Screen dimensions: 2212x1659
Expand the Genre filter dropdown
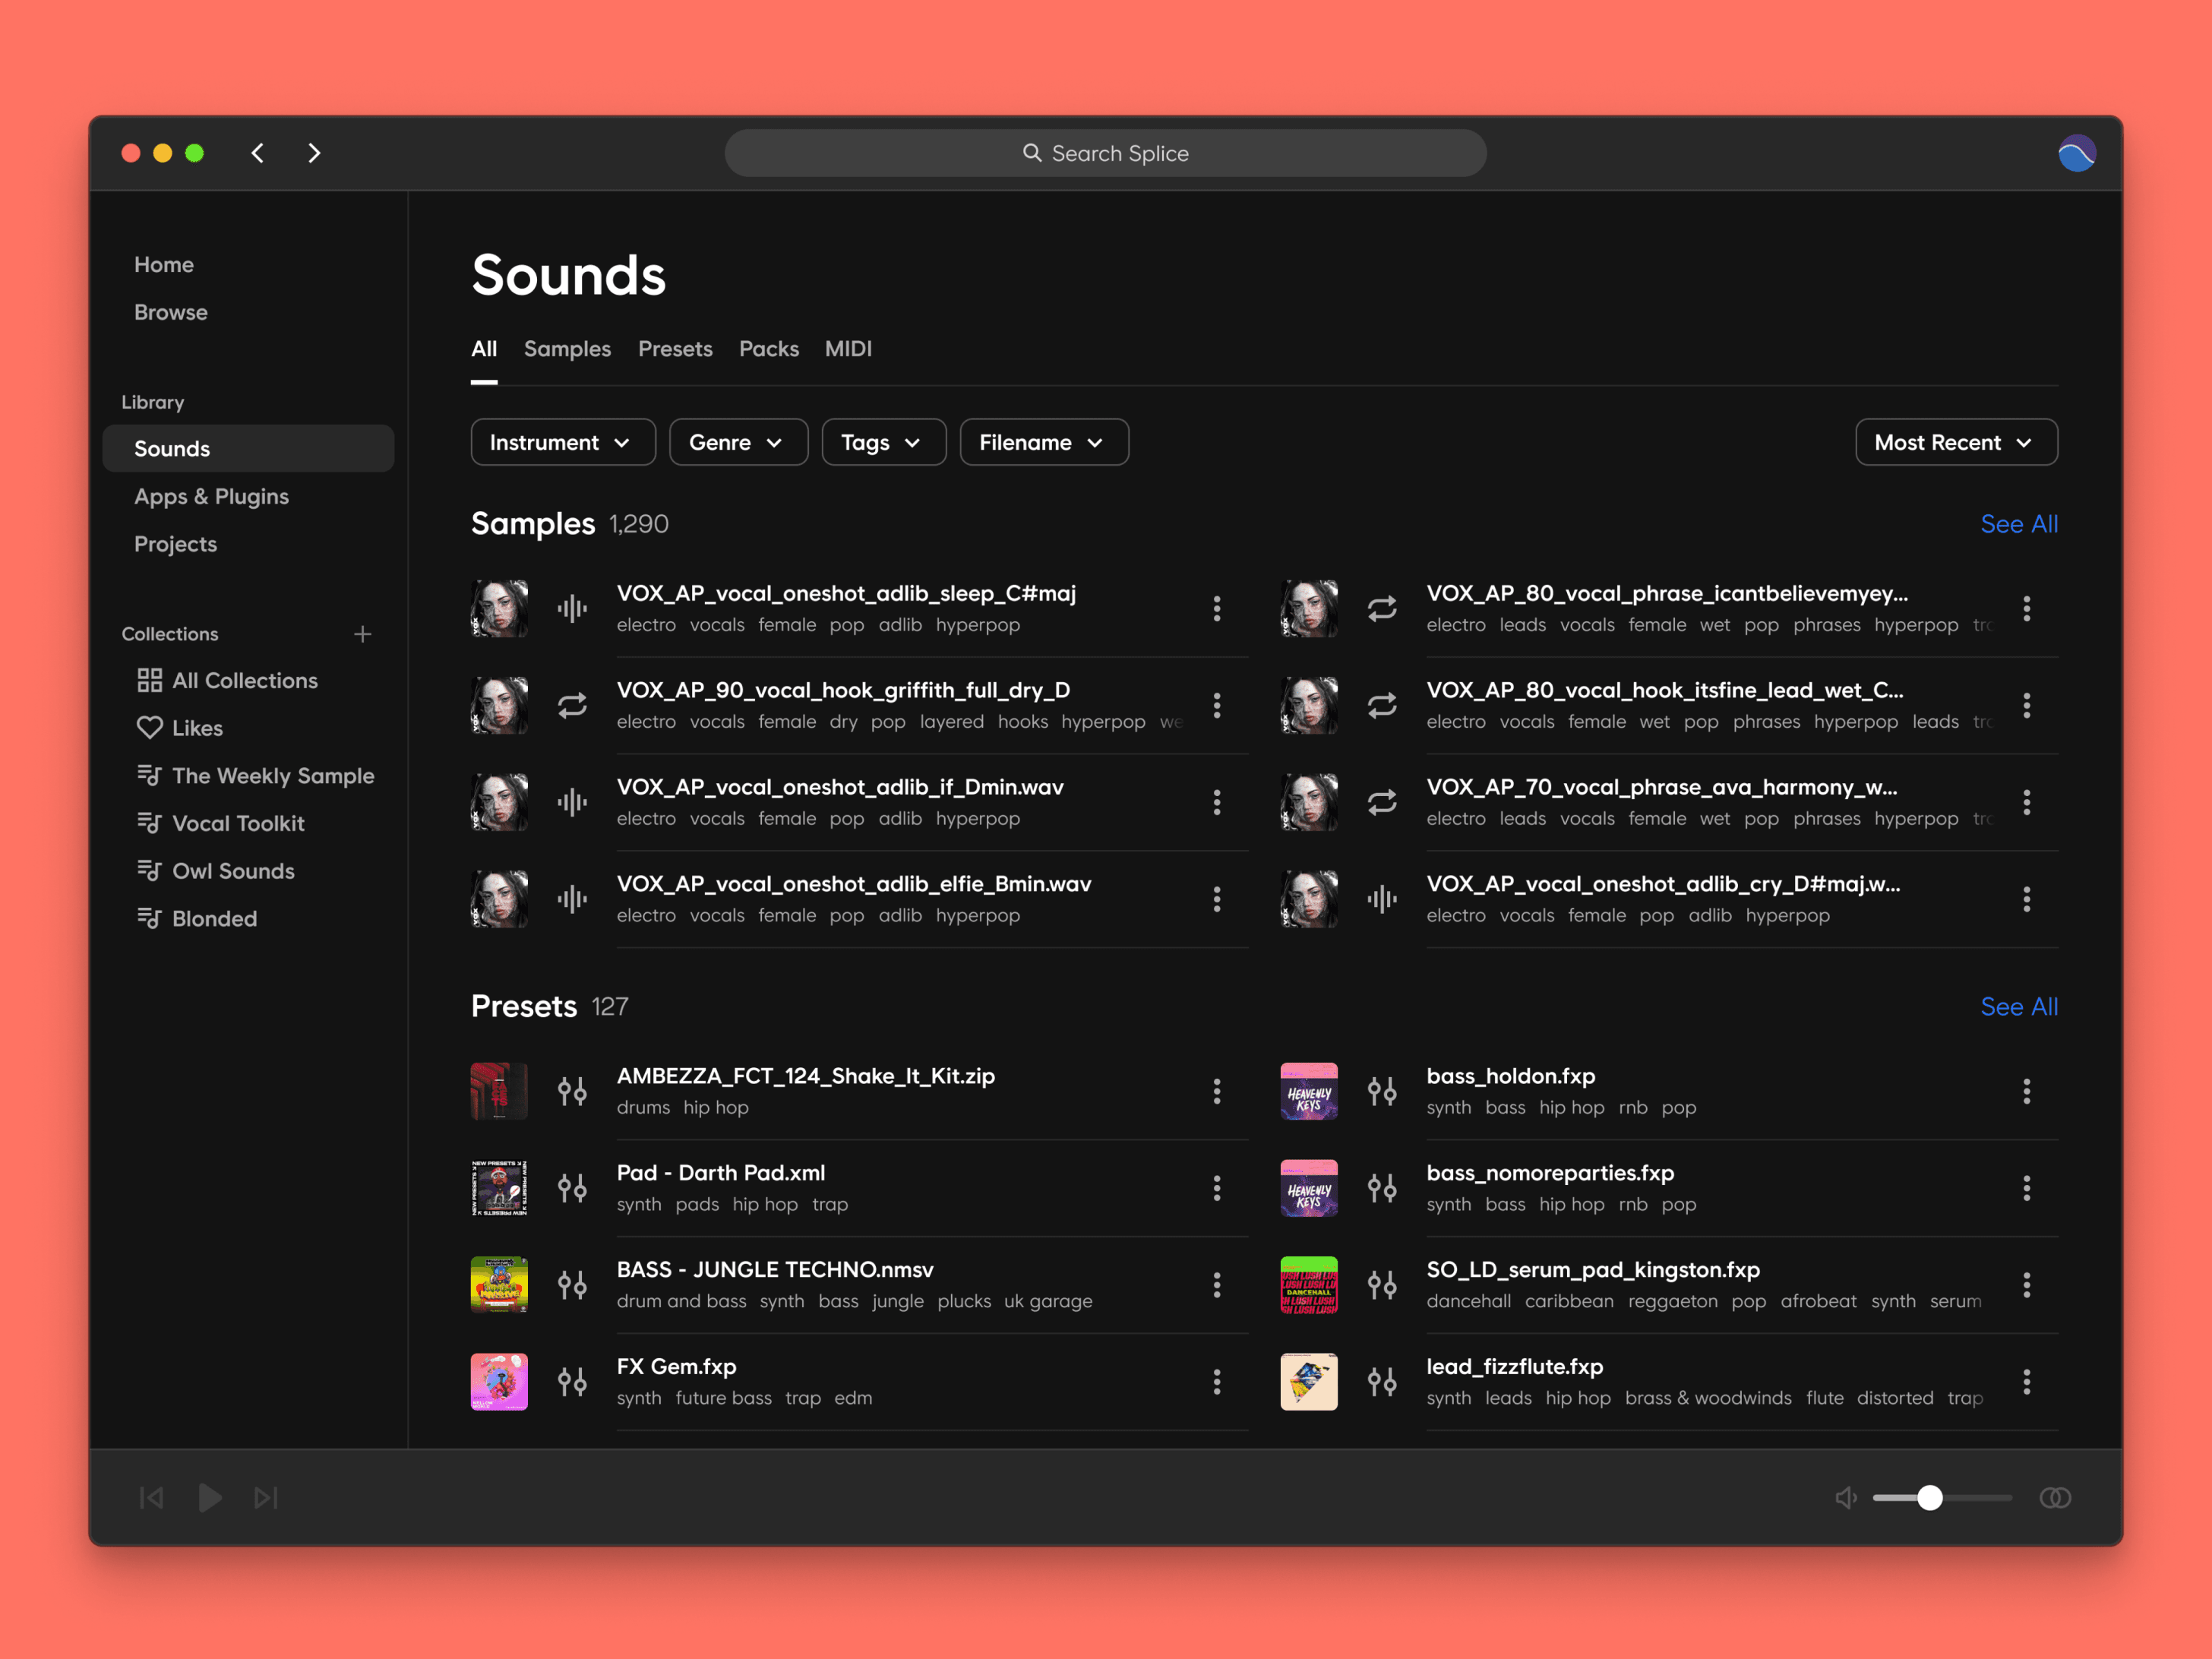coord(737,442)
